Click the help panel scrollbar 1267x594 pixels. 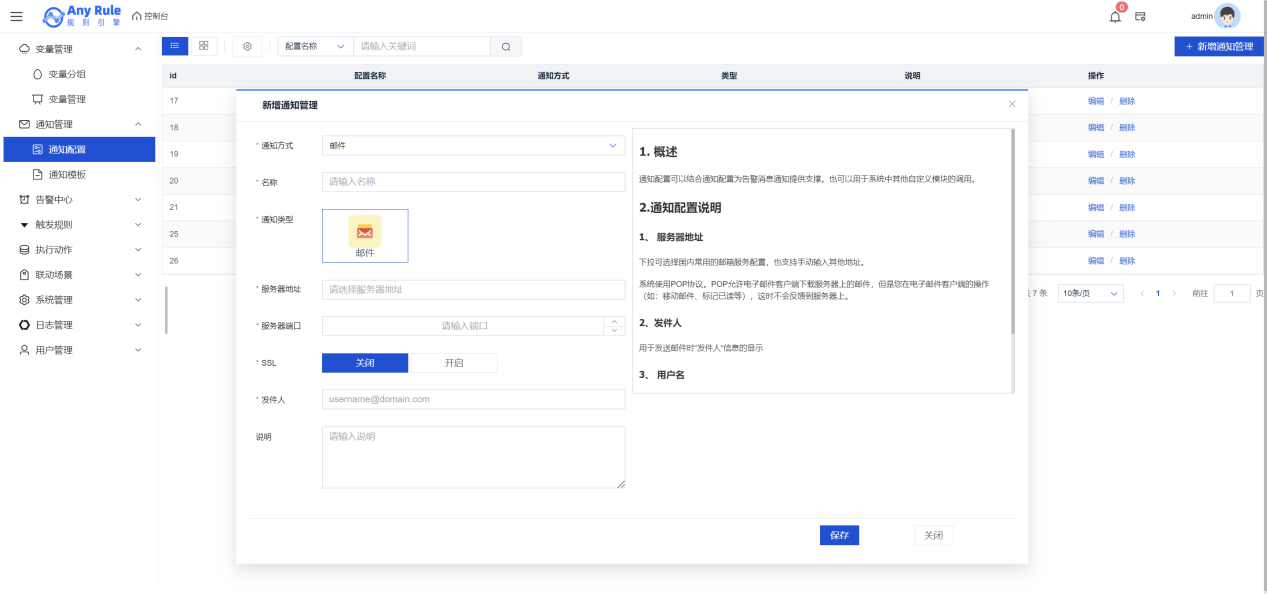pyautogui.click(x=1012, y=232)
